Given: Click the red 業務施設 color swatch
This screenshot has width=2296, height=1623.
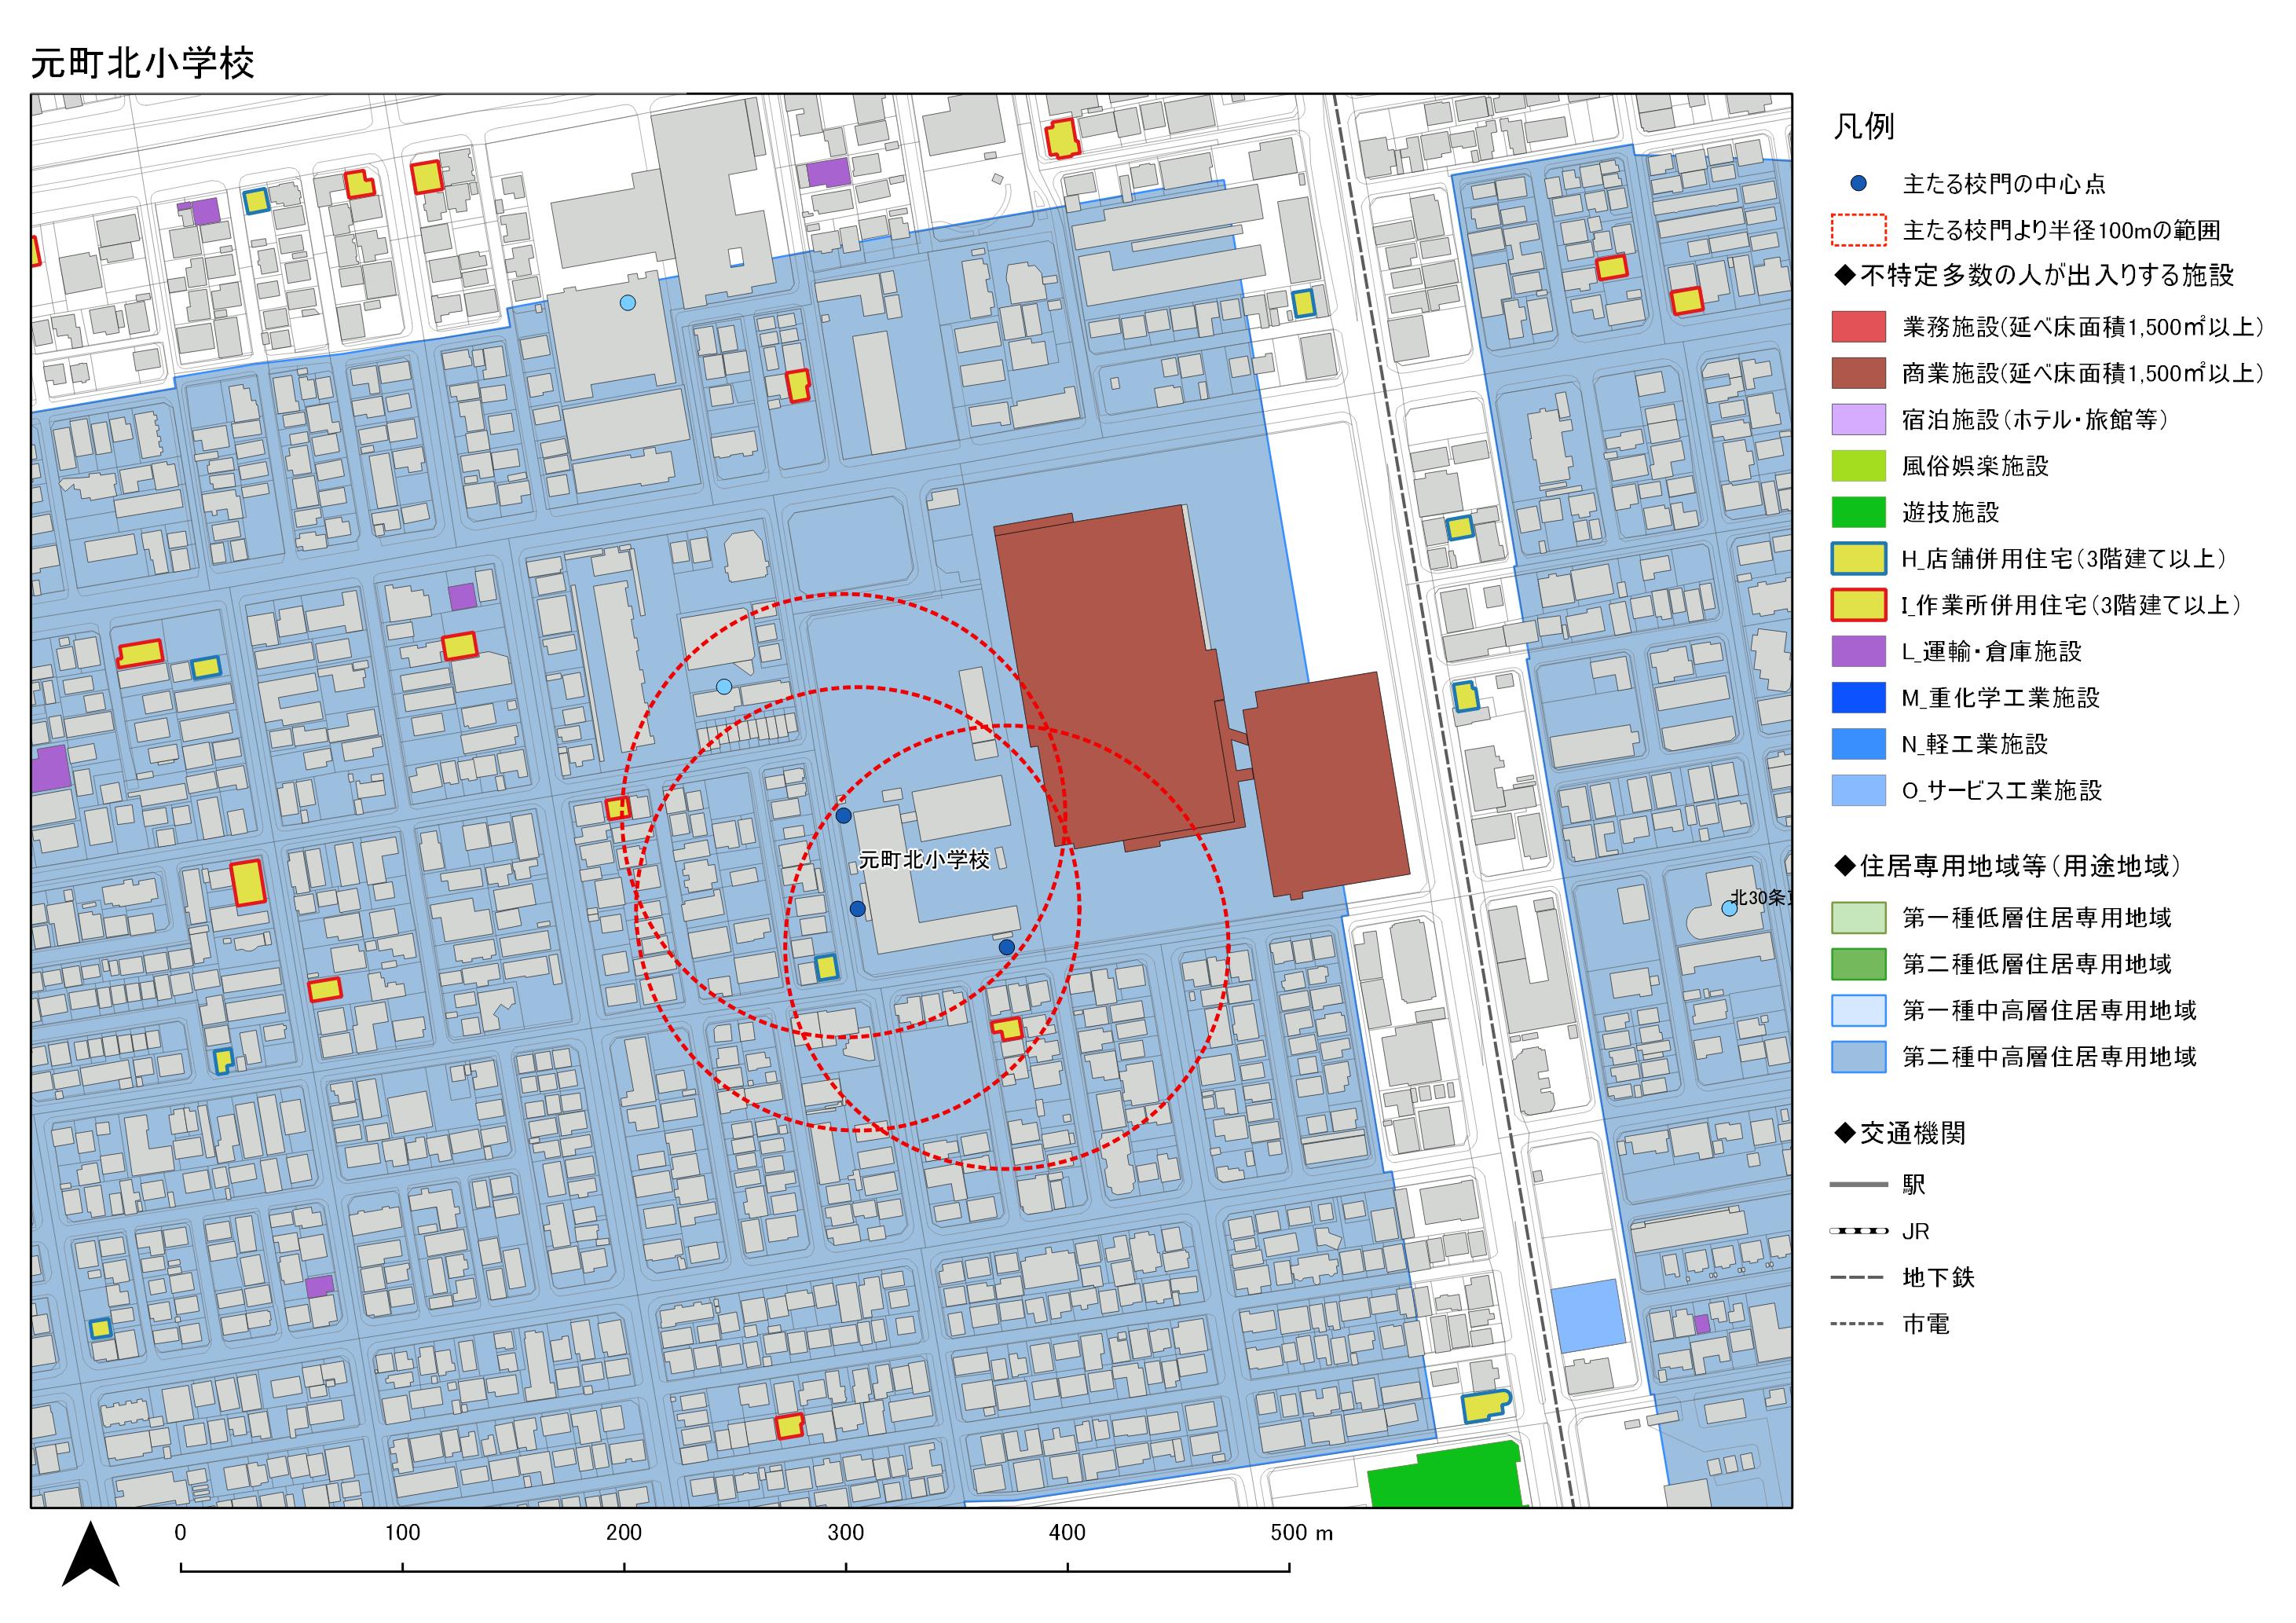Looking at the screenshot, I should [x=1858, y=327].
